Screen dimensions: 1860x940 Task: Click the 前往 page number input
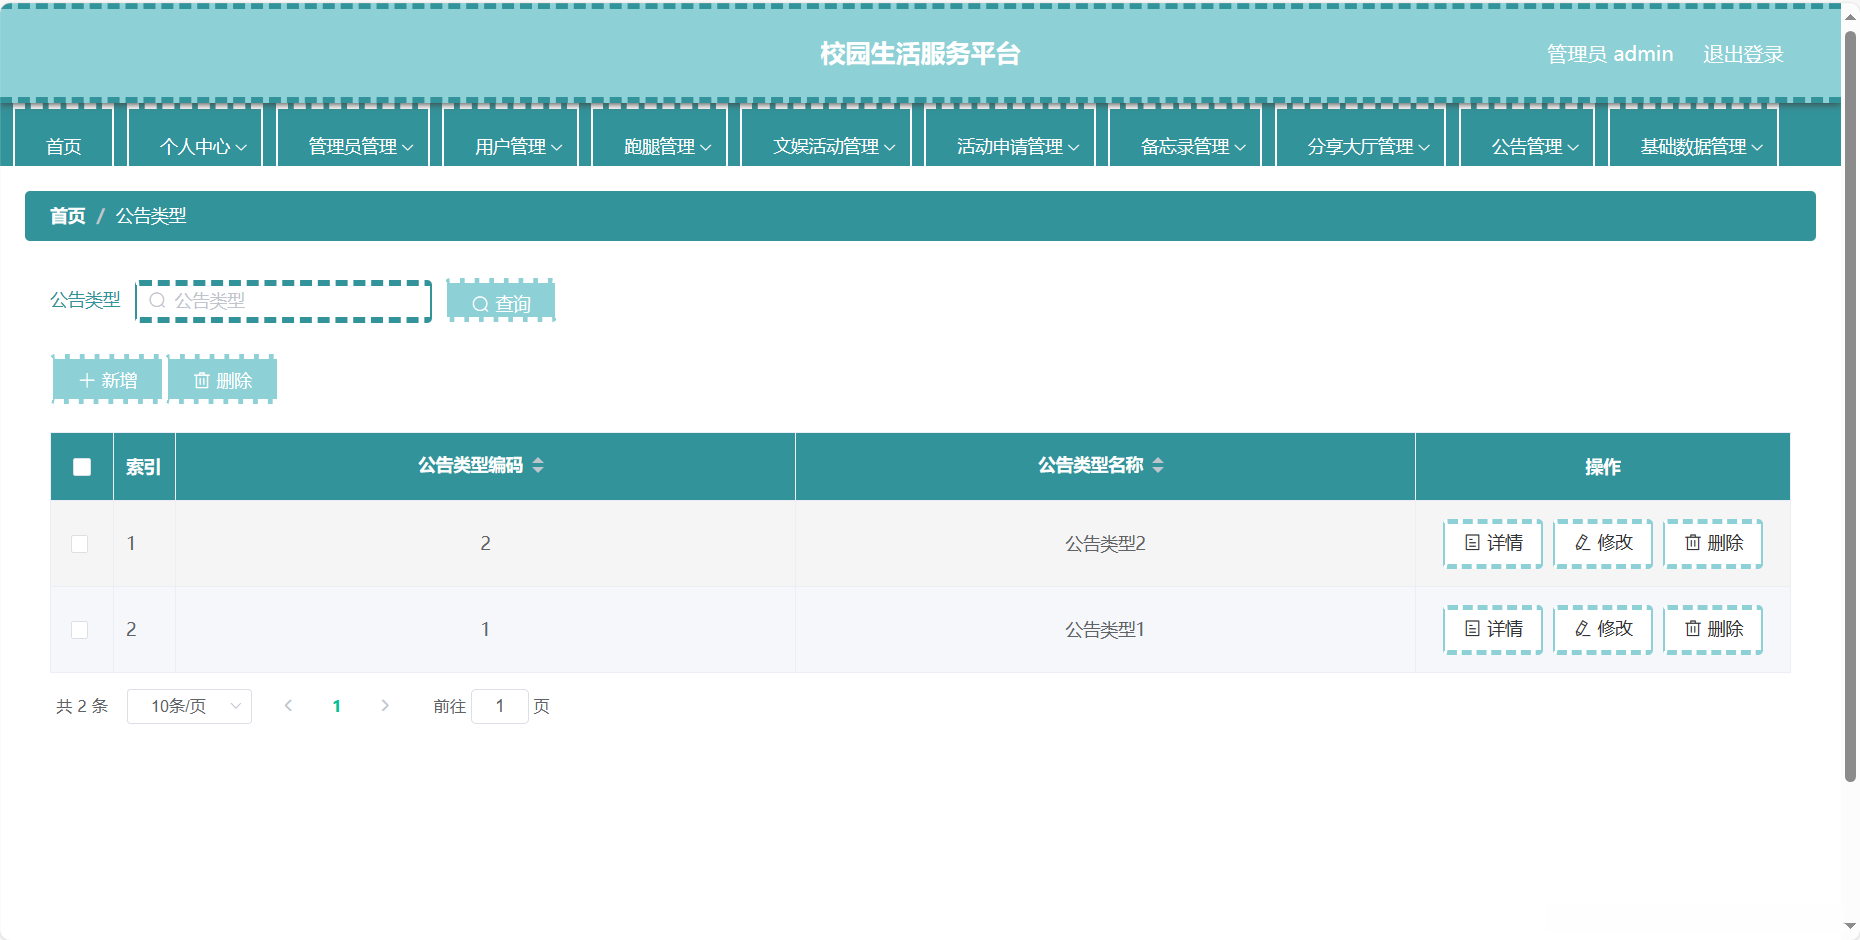[x=500, y=706]
